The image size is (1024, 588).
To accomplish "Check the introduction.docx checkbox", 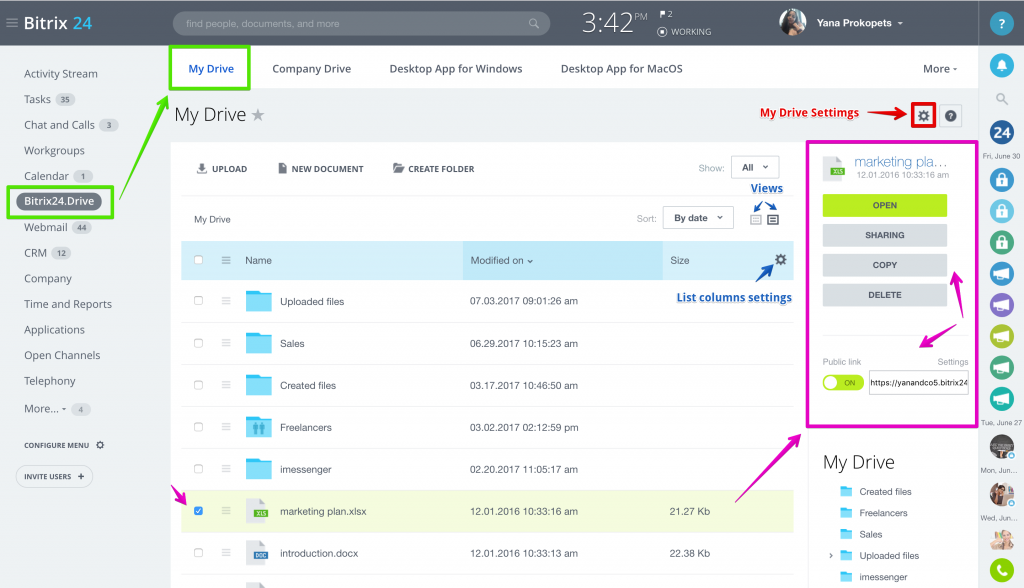I will click(x=199, y=553).
